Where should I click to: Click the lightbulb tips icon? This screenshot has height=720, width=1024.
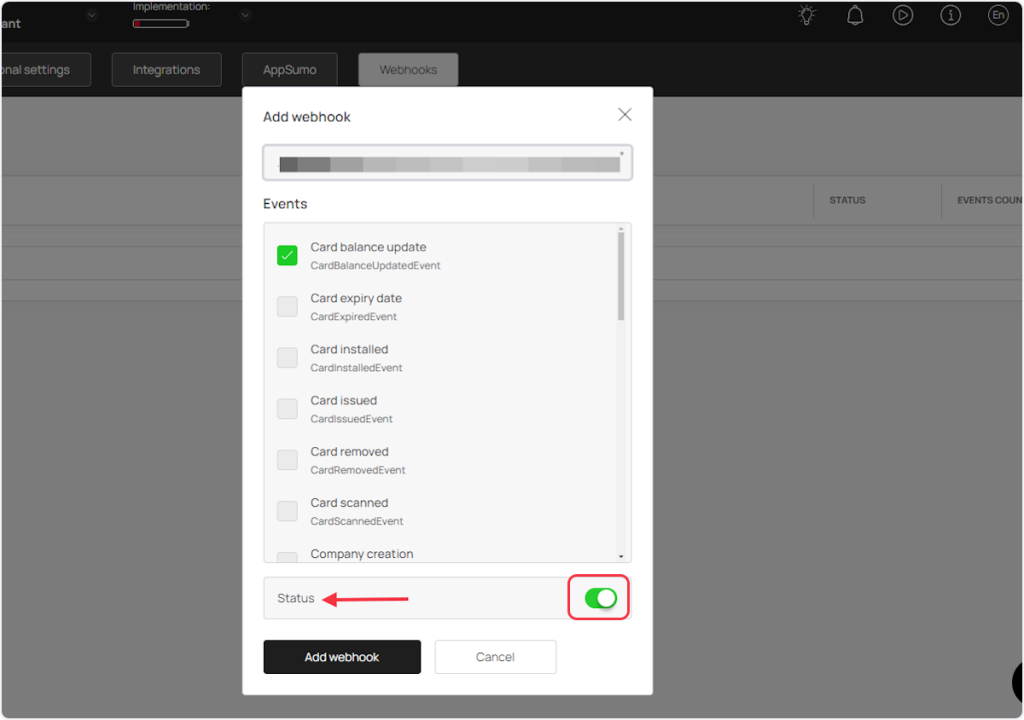[x=807, y=15]
